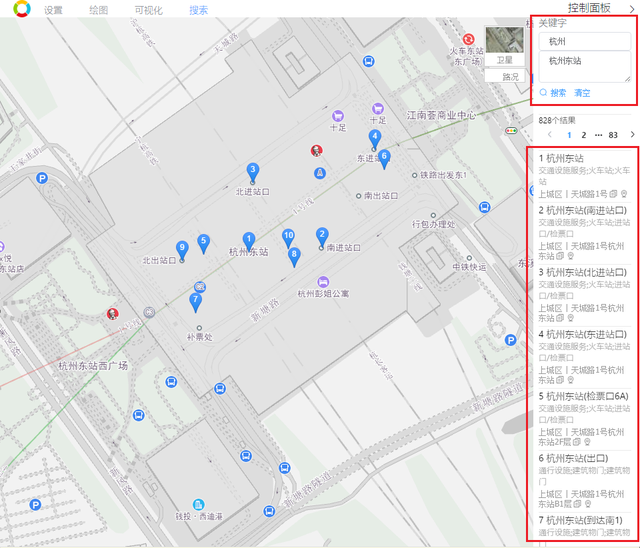This screenshot has height=548, width=640.
Task: Click the pagination ellipsis for more pages
Action: (598, 135)
